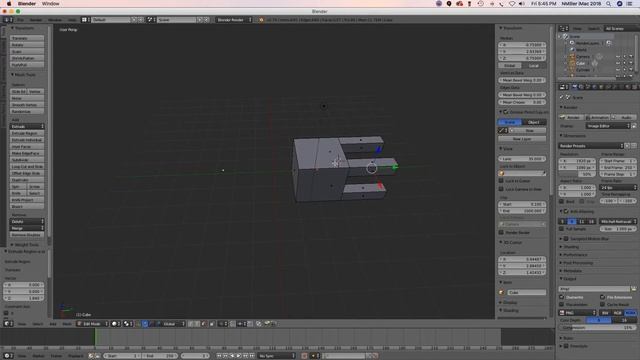Select vertex select mode icon
Image resolution: width=640 pixels, height=360 pixels.
191,324
